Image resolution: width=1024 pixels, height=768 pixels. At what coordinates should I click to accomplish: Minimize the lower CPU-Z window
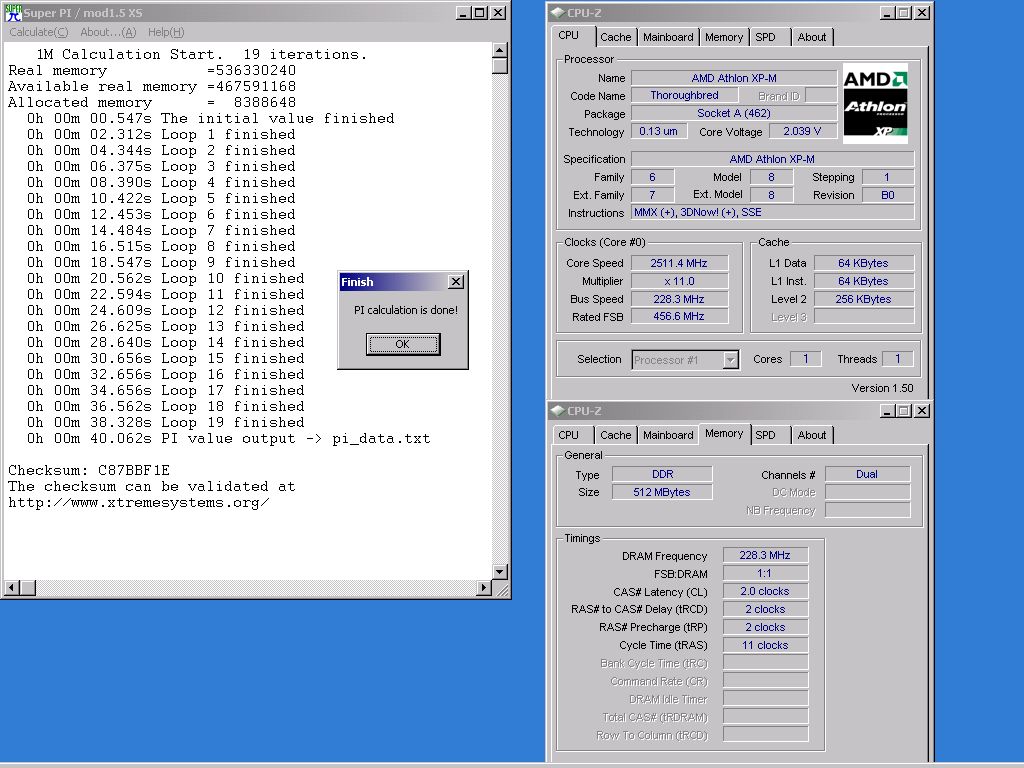887,411
